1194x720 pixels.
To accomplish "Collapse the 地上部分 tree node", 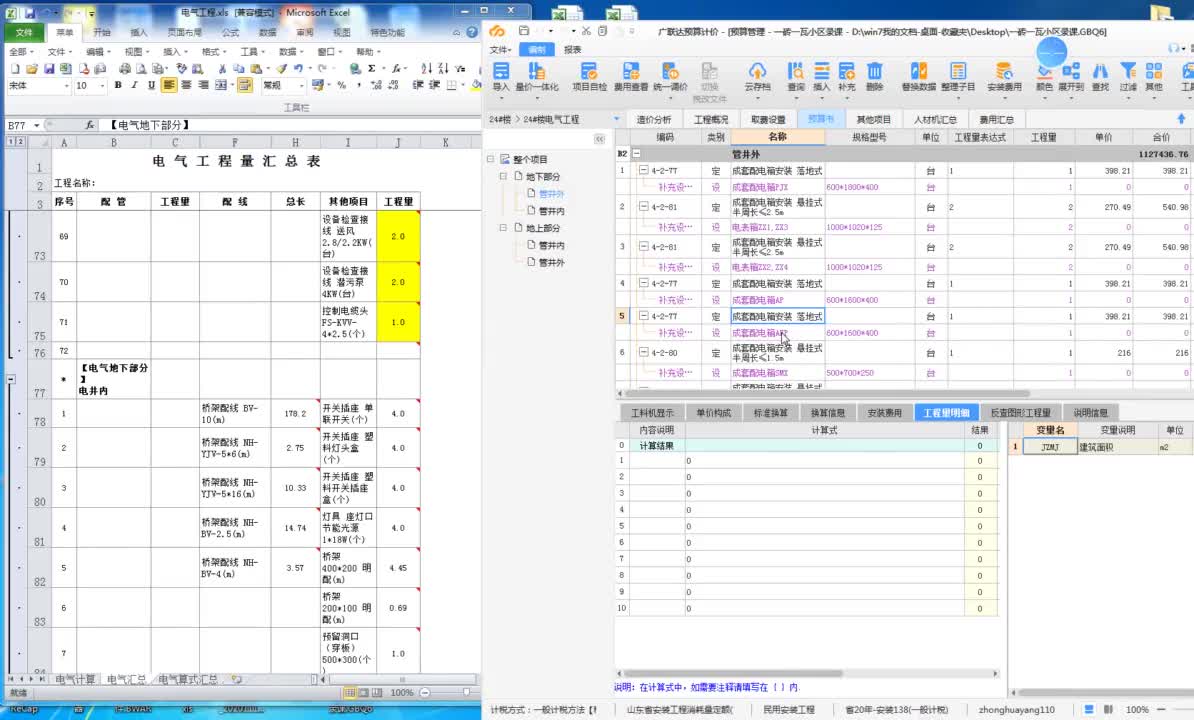I will pos(503,228).
